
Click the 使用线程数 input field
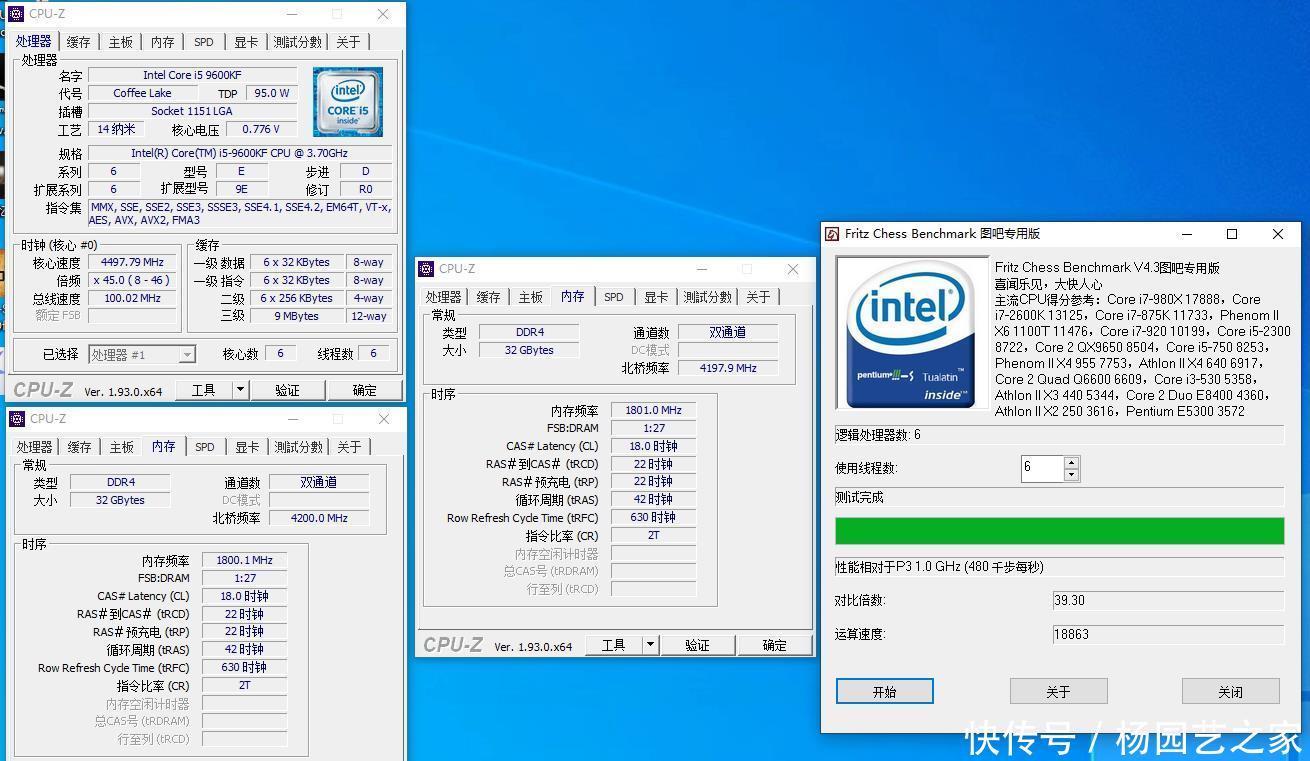point(1041,468)
